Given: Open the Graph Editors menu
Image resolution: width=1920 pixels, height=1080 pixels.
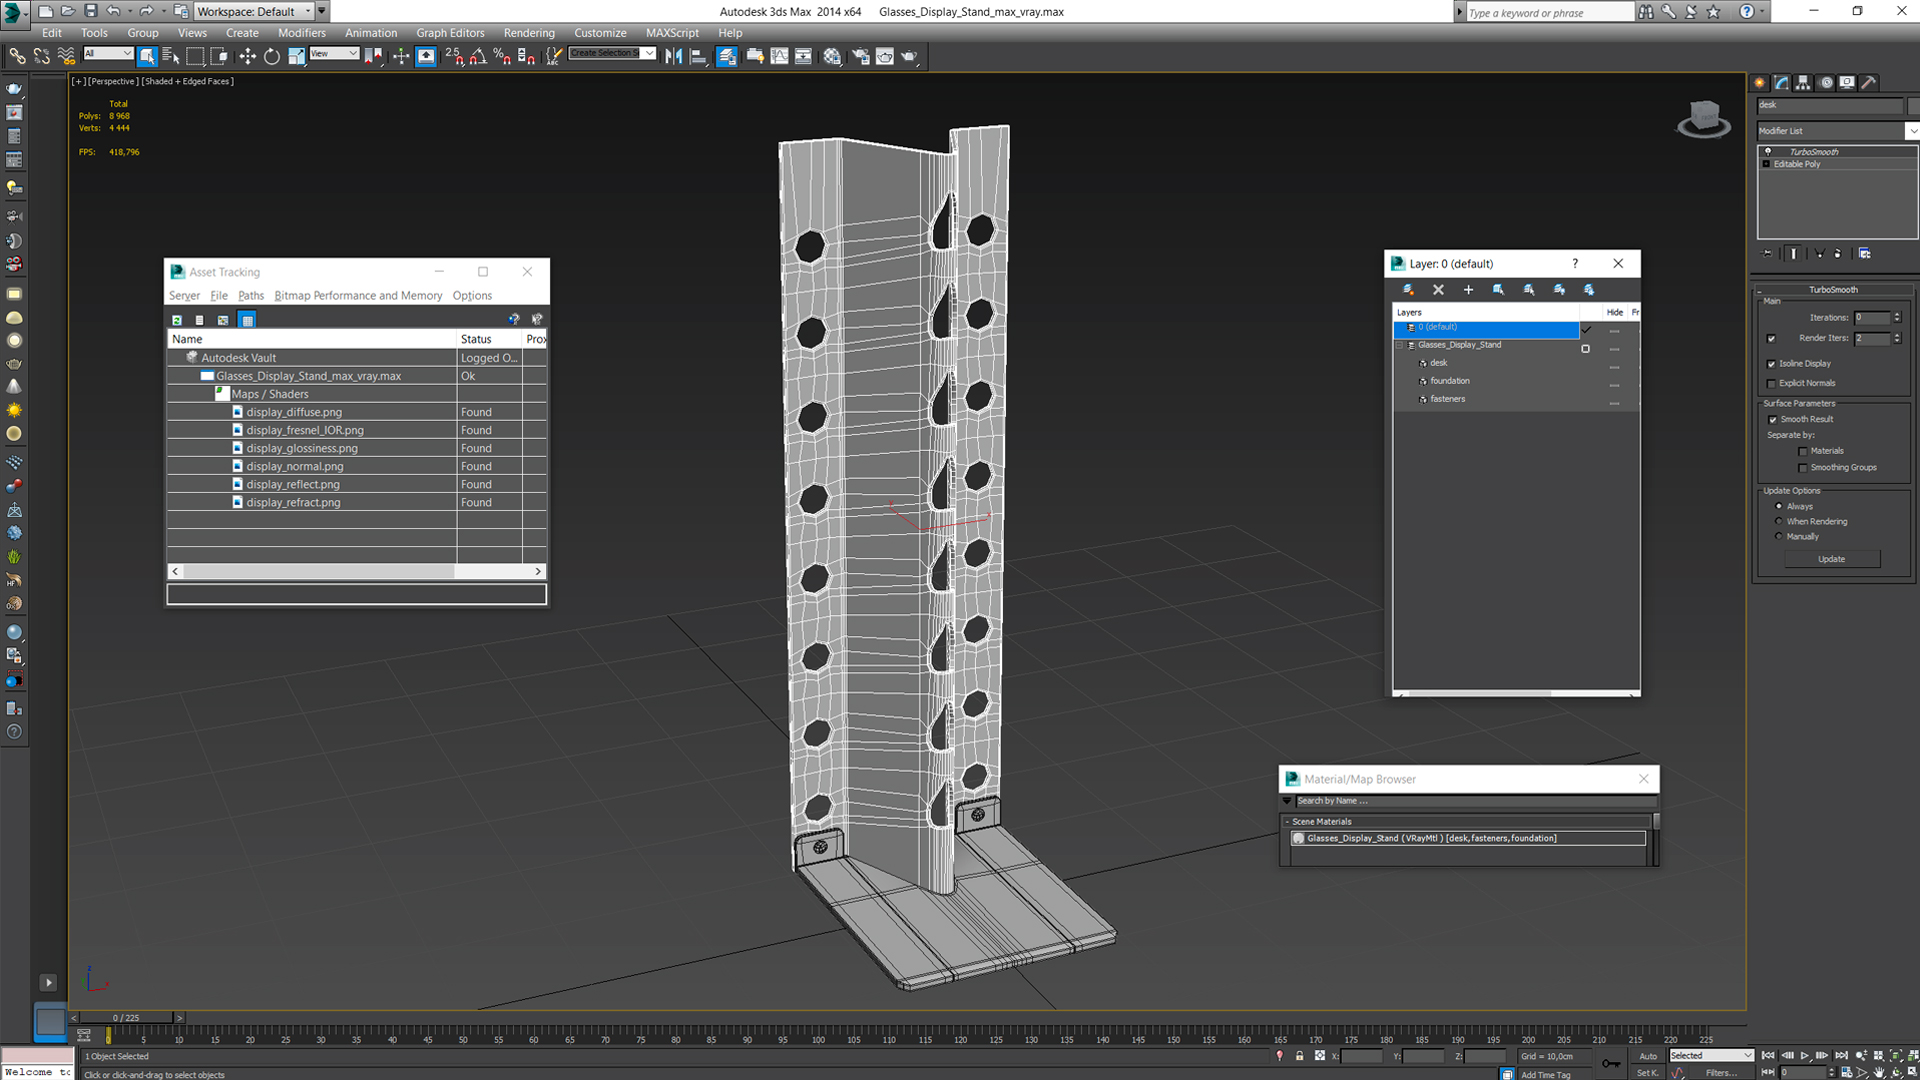Looking at the screenshot, I should pyautogui.click(x=450, y=33).
